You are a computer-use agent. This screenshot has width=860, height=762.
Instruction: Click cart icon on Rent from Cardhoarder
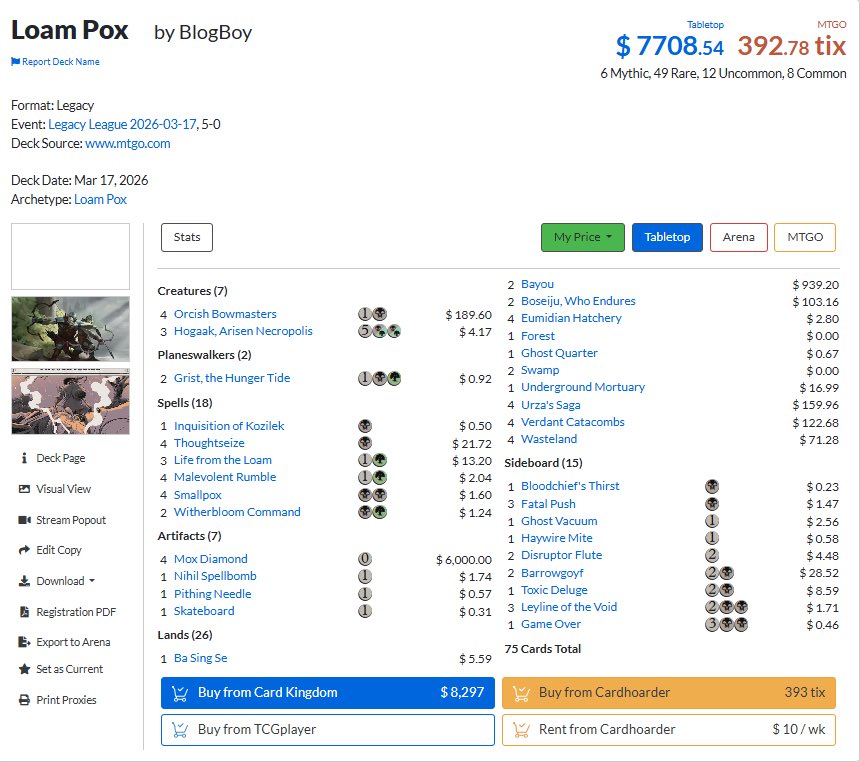(521, 730)
